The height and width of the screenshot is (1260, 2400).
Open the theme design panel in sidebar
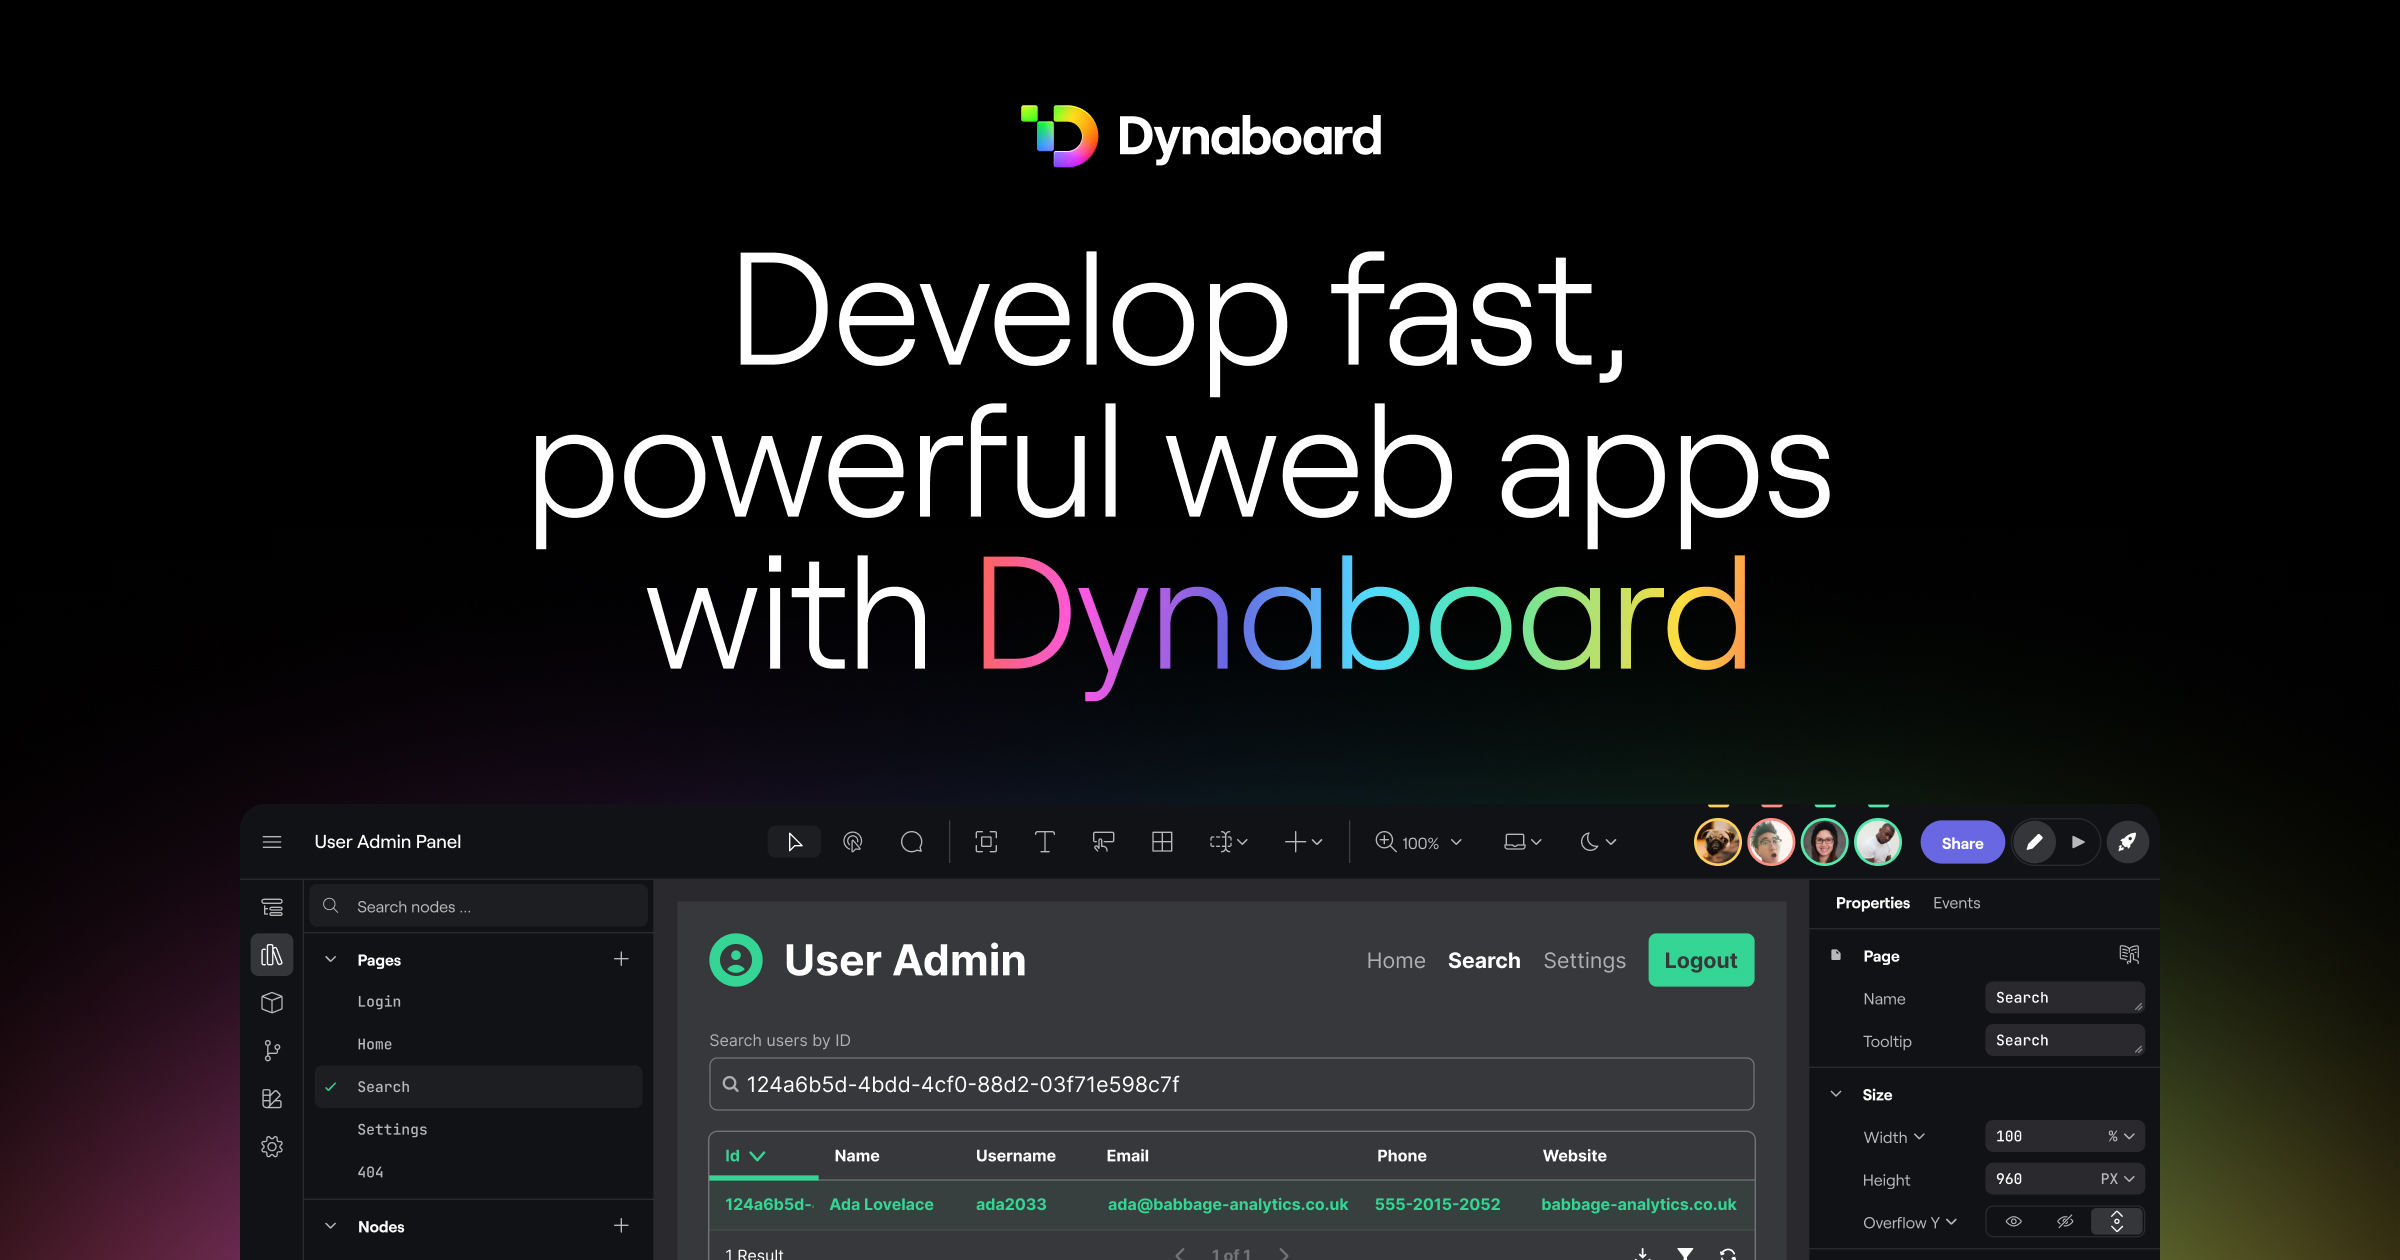tap(272, 1097)
